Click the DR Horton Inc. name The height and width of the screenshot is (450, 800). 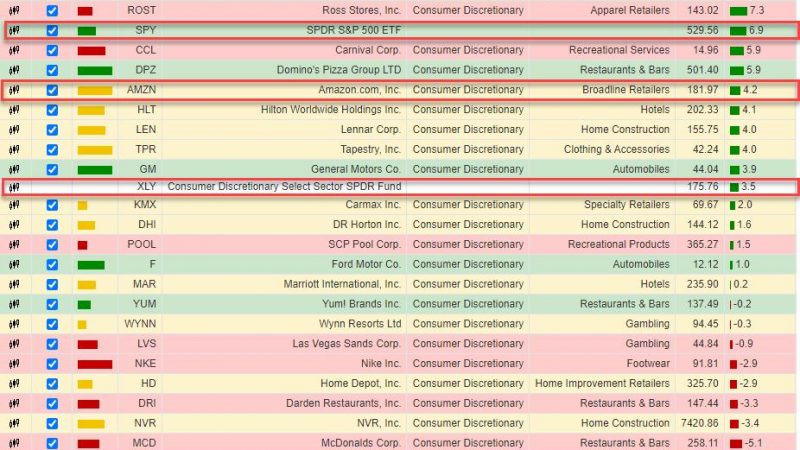[x=367, y=224]
